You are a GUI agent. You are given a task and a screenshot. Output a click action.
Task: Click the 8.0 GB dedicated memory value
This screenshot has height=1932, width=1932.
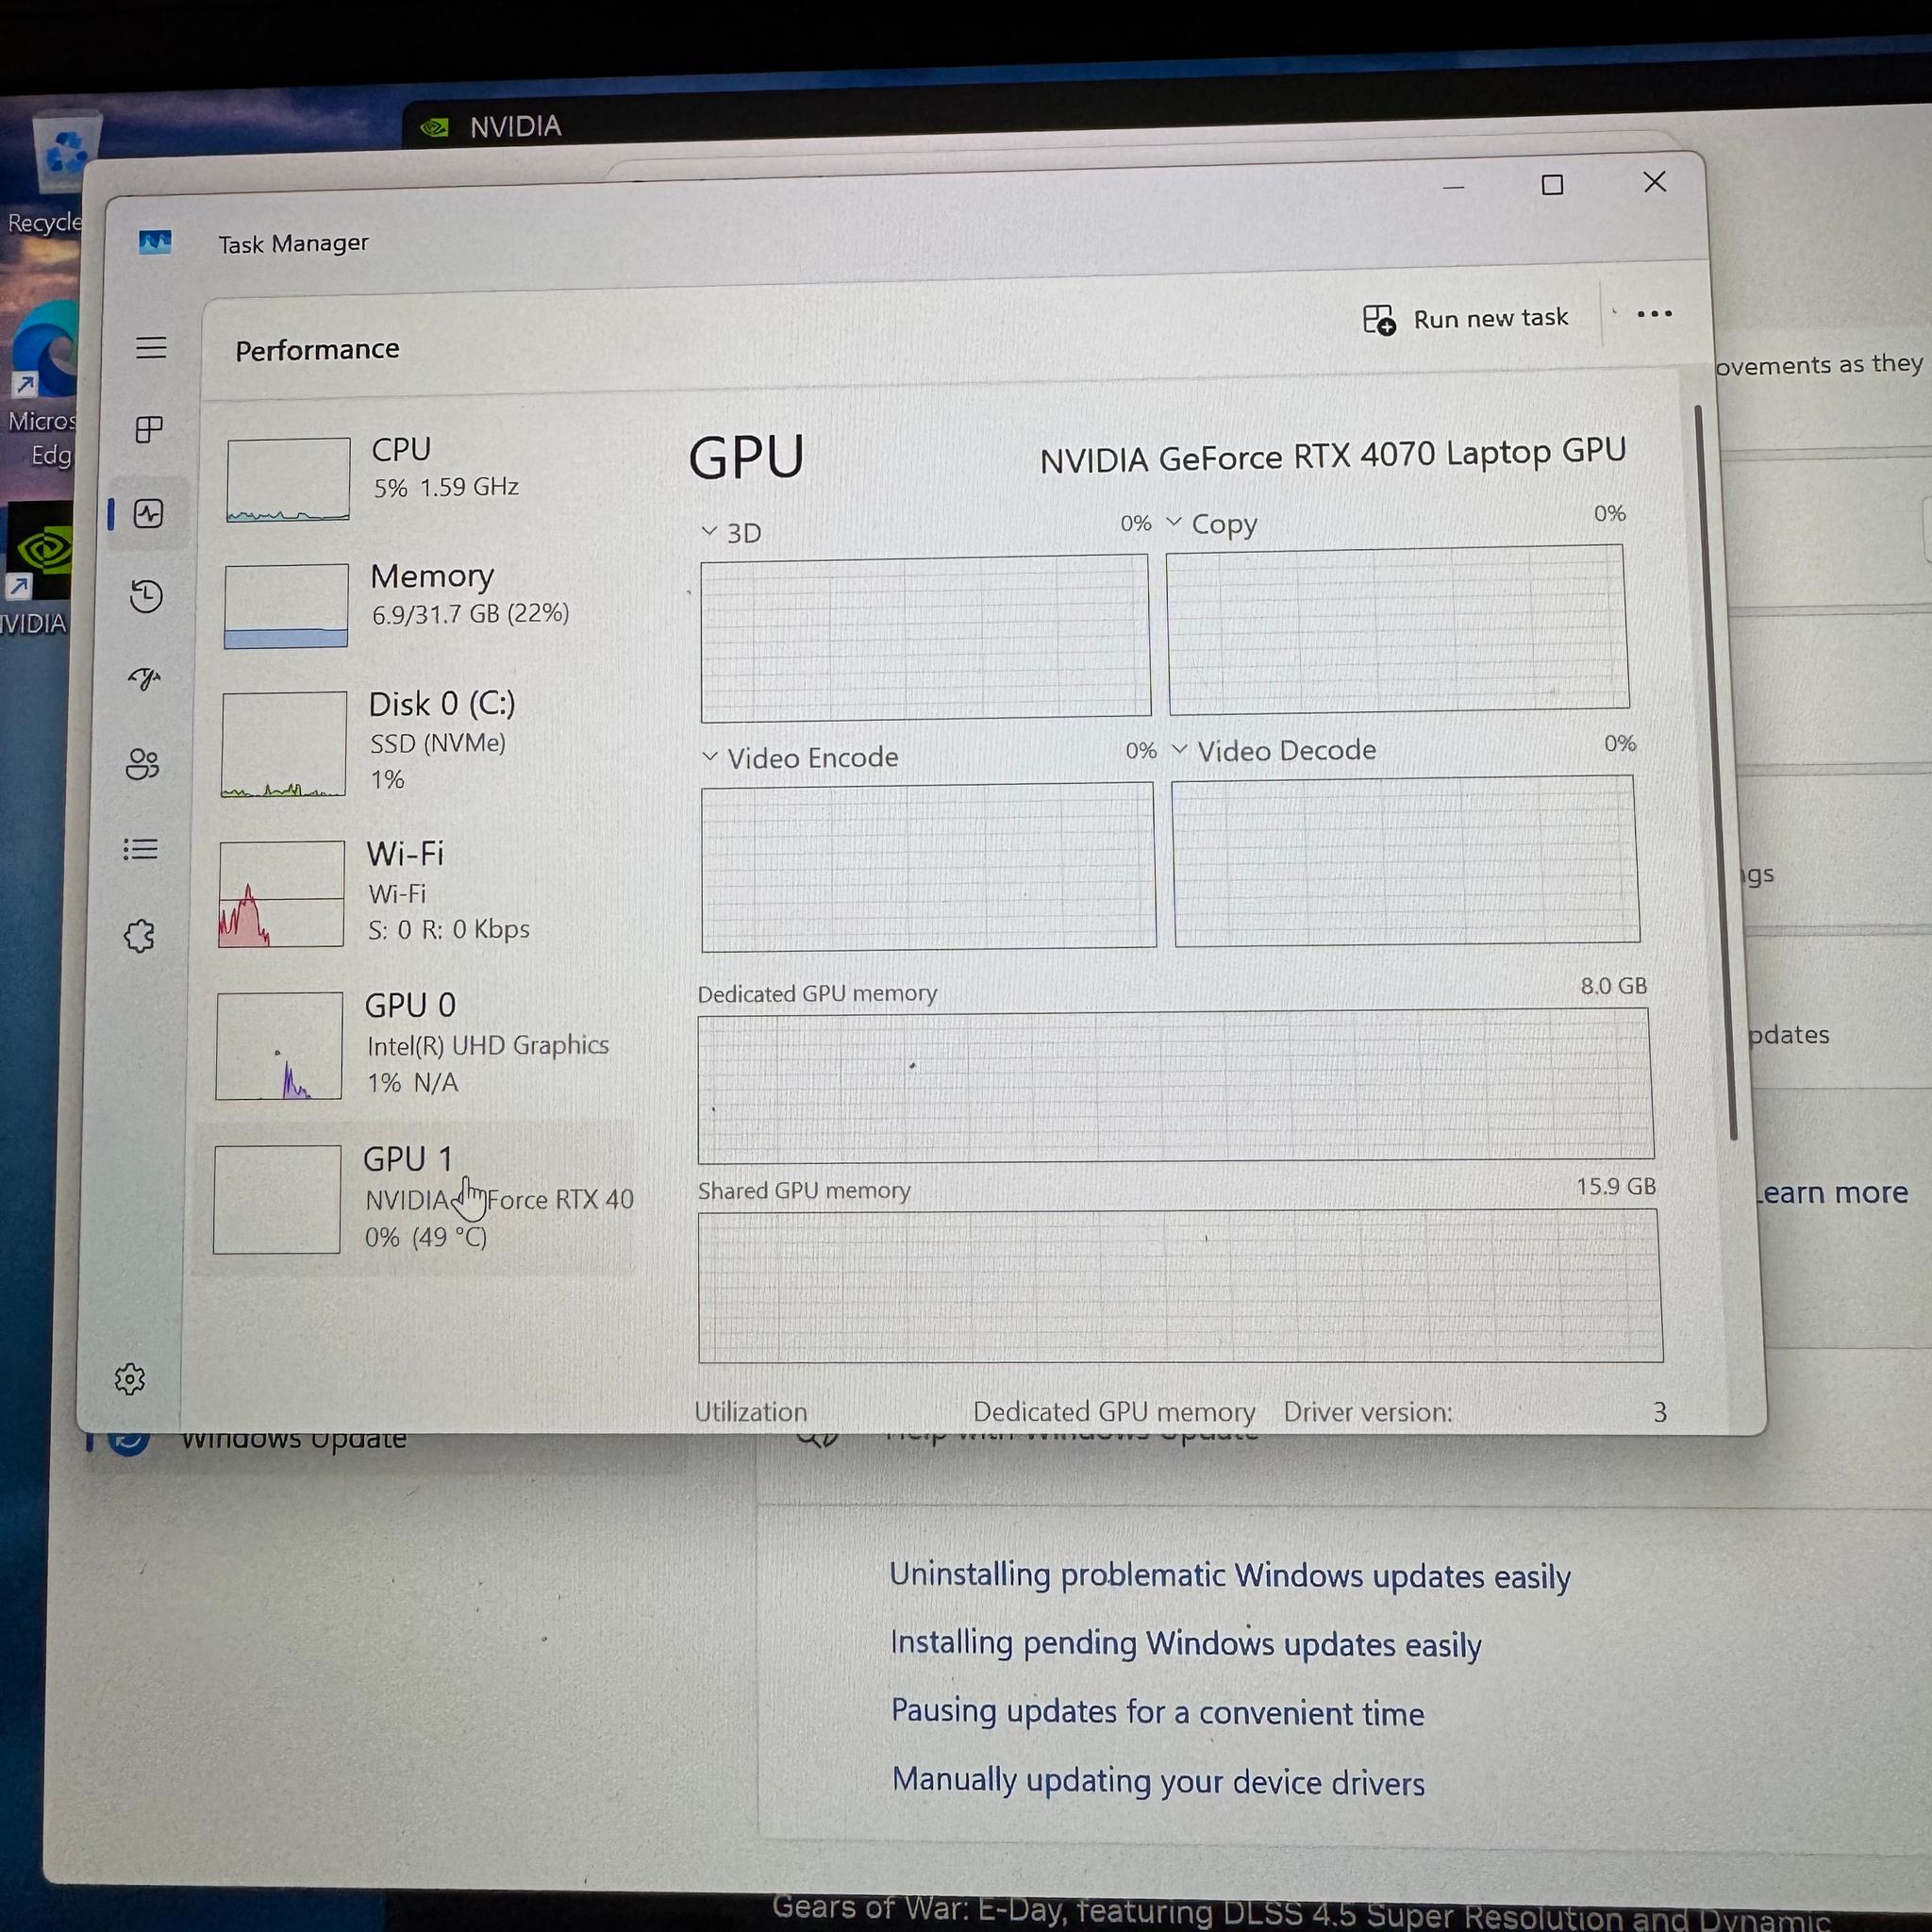click(1613, 986)
